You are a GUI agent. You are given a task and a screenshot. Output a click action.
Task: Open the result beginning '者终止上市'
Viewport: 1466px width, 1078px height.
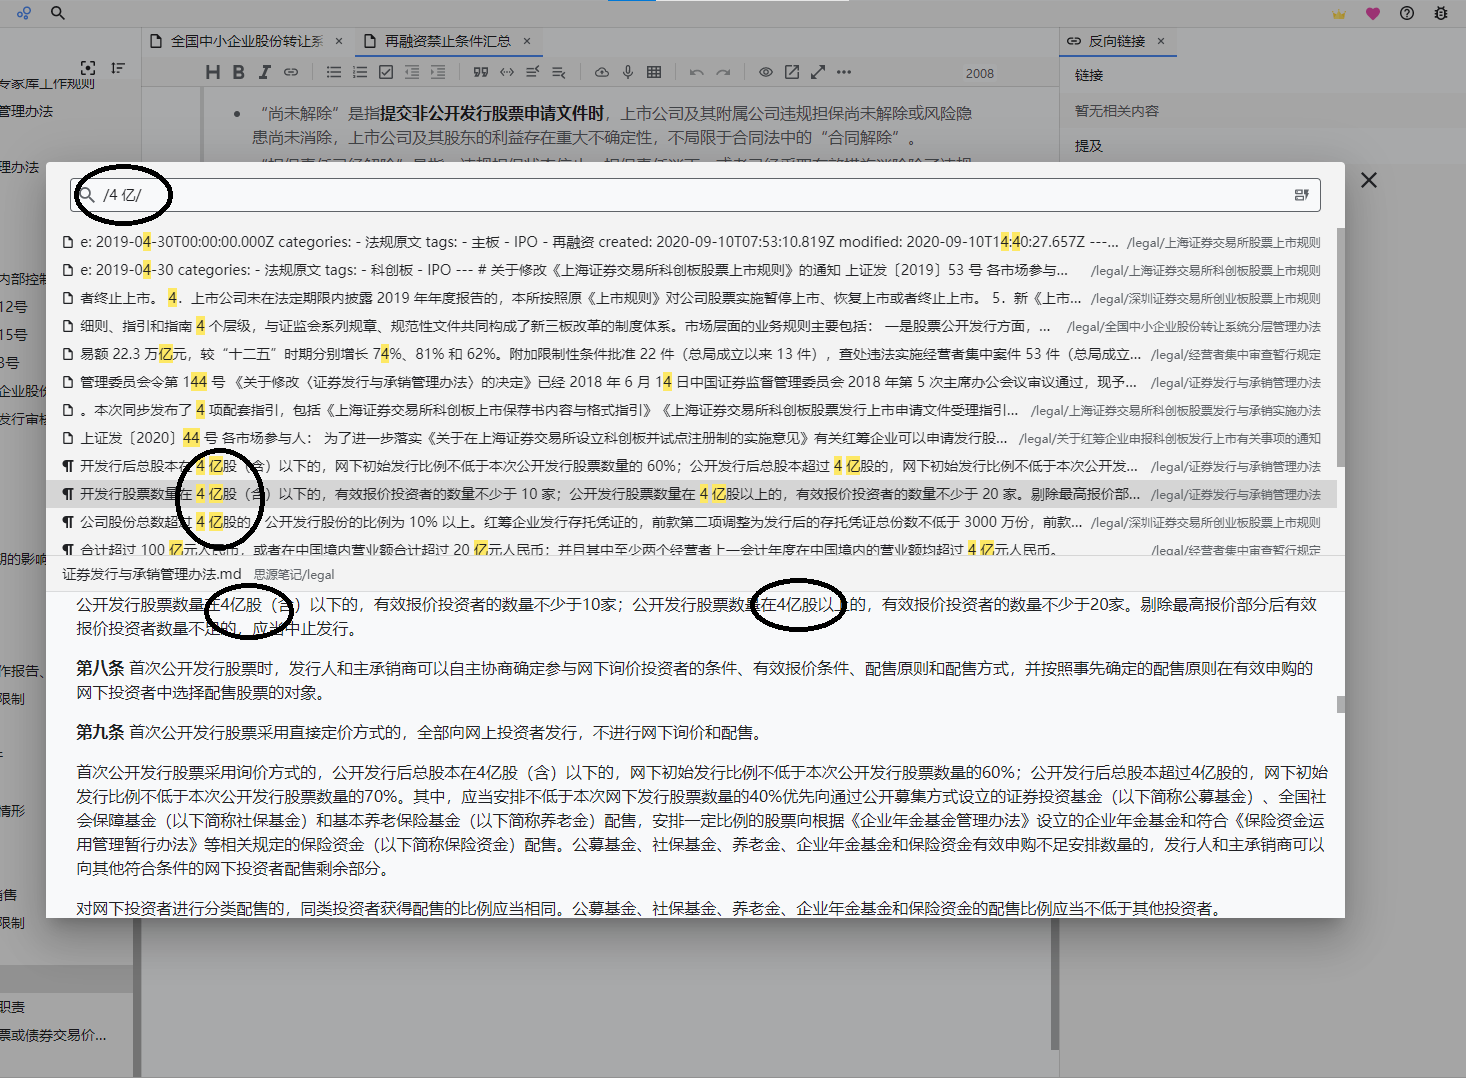coord(691,298)
